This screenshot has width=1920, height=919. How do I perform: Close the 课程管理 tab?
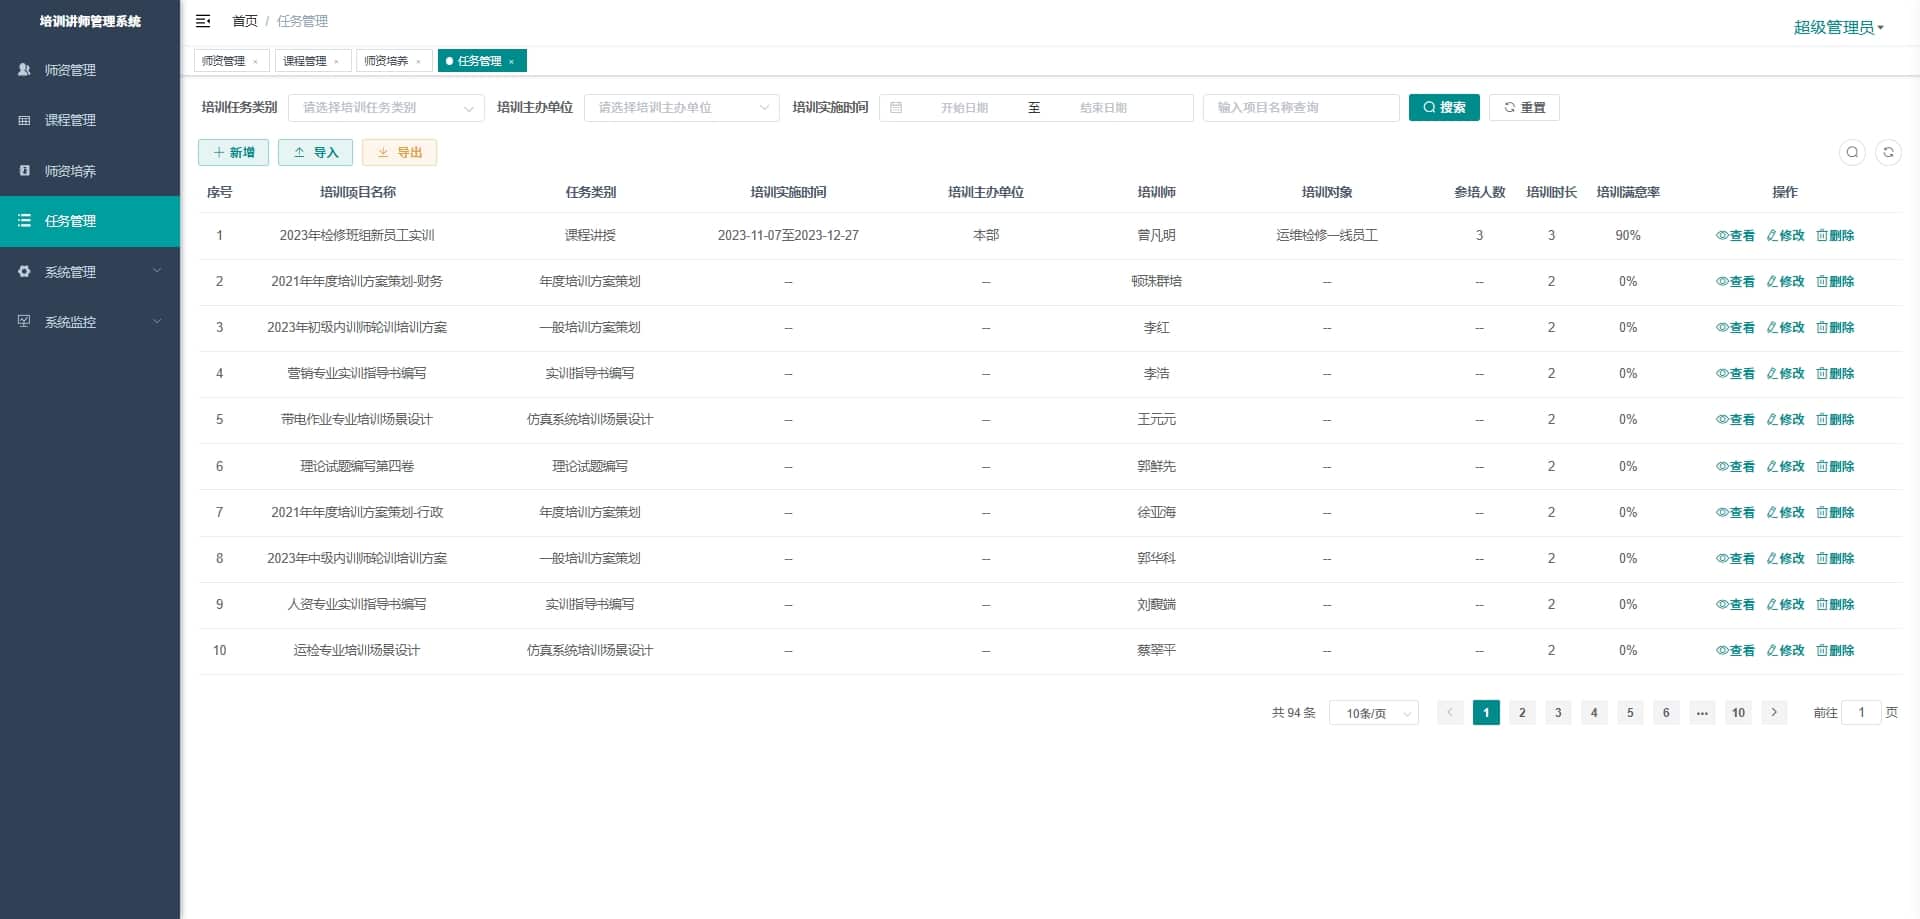click(x=337, y=62)
